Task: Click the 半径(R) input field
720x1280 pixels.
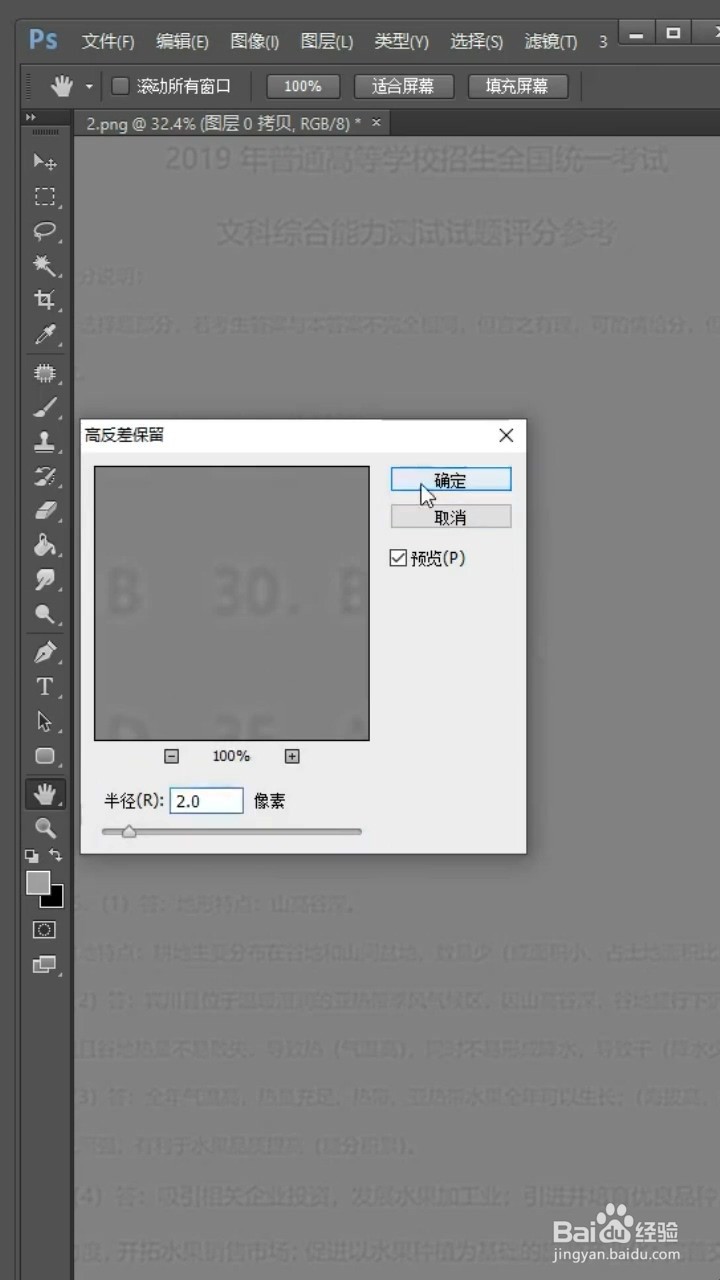Action: [206, 801]
